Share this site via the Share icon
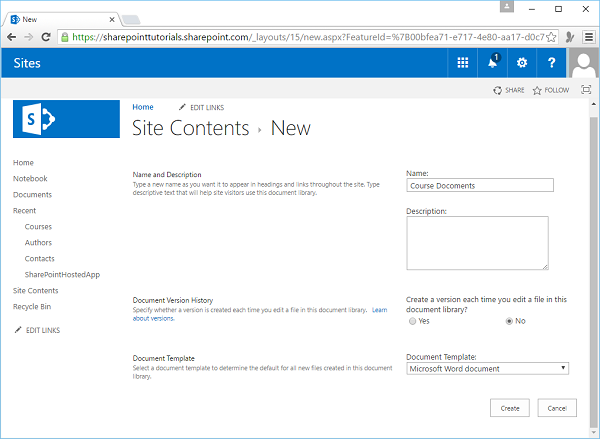Screen dimensions: 600x439 click(509, 90)
